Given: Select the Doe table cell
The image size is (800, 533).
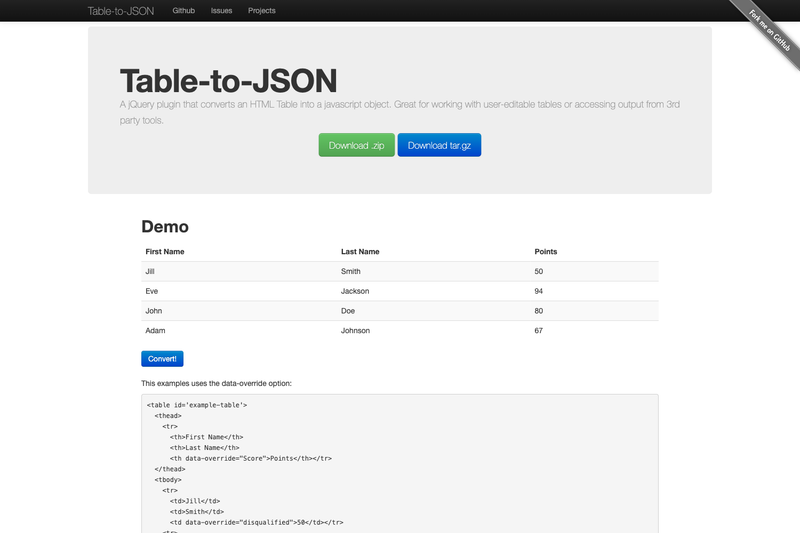Looking at the screenshot, I should (x=348, y=311).
